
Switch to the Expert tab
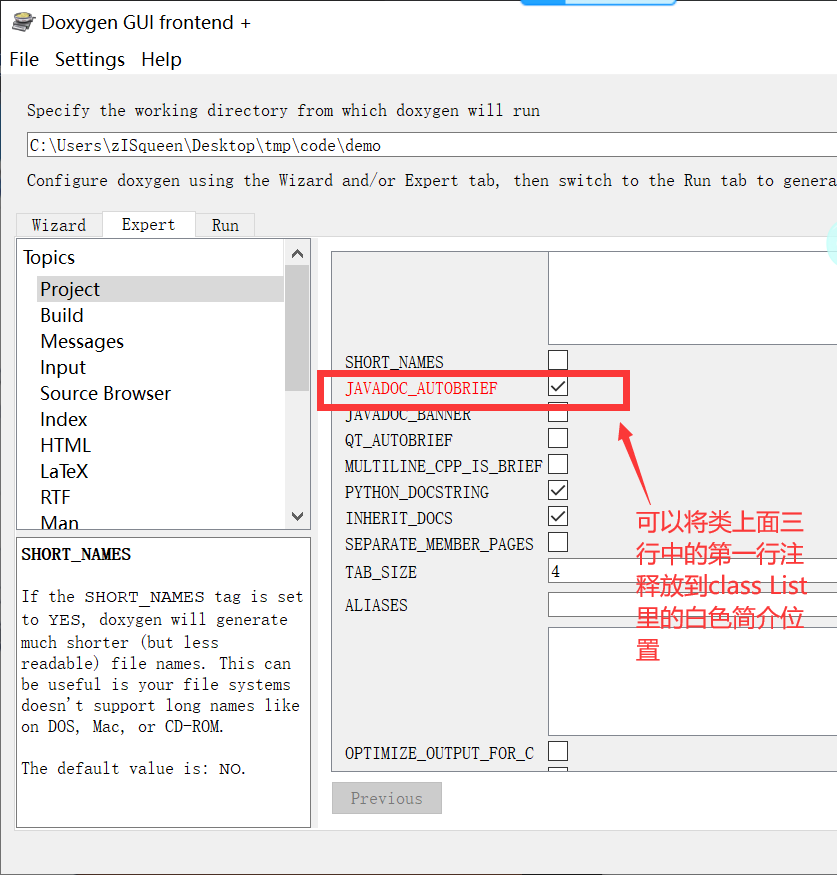[x=148, y=224]
